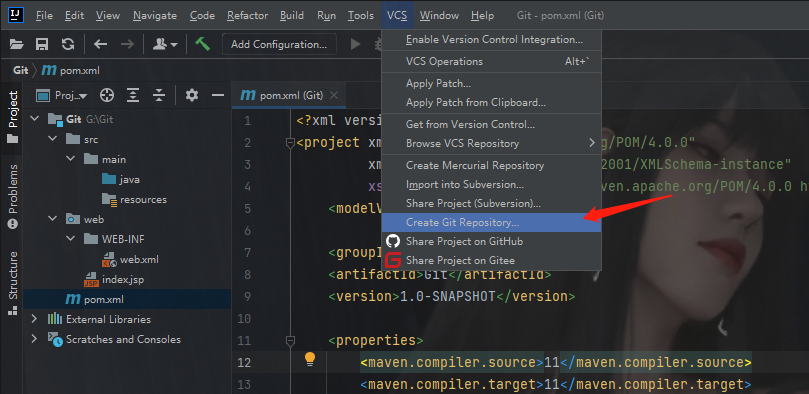Image resolution: width=809 pixels, height=394 pixels.
Task: Open Browse VCS Repository submenu
Action: tap(491, 143)
